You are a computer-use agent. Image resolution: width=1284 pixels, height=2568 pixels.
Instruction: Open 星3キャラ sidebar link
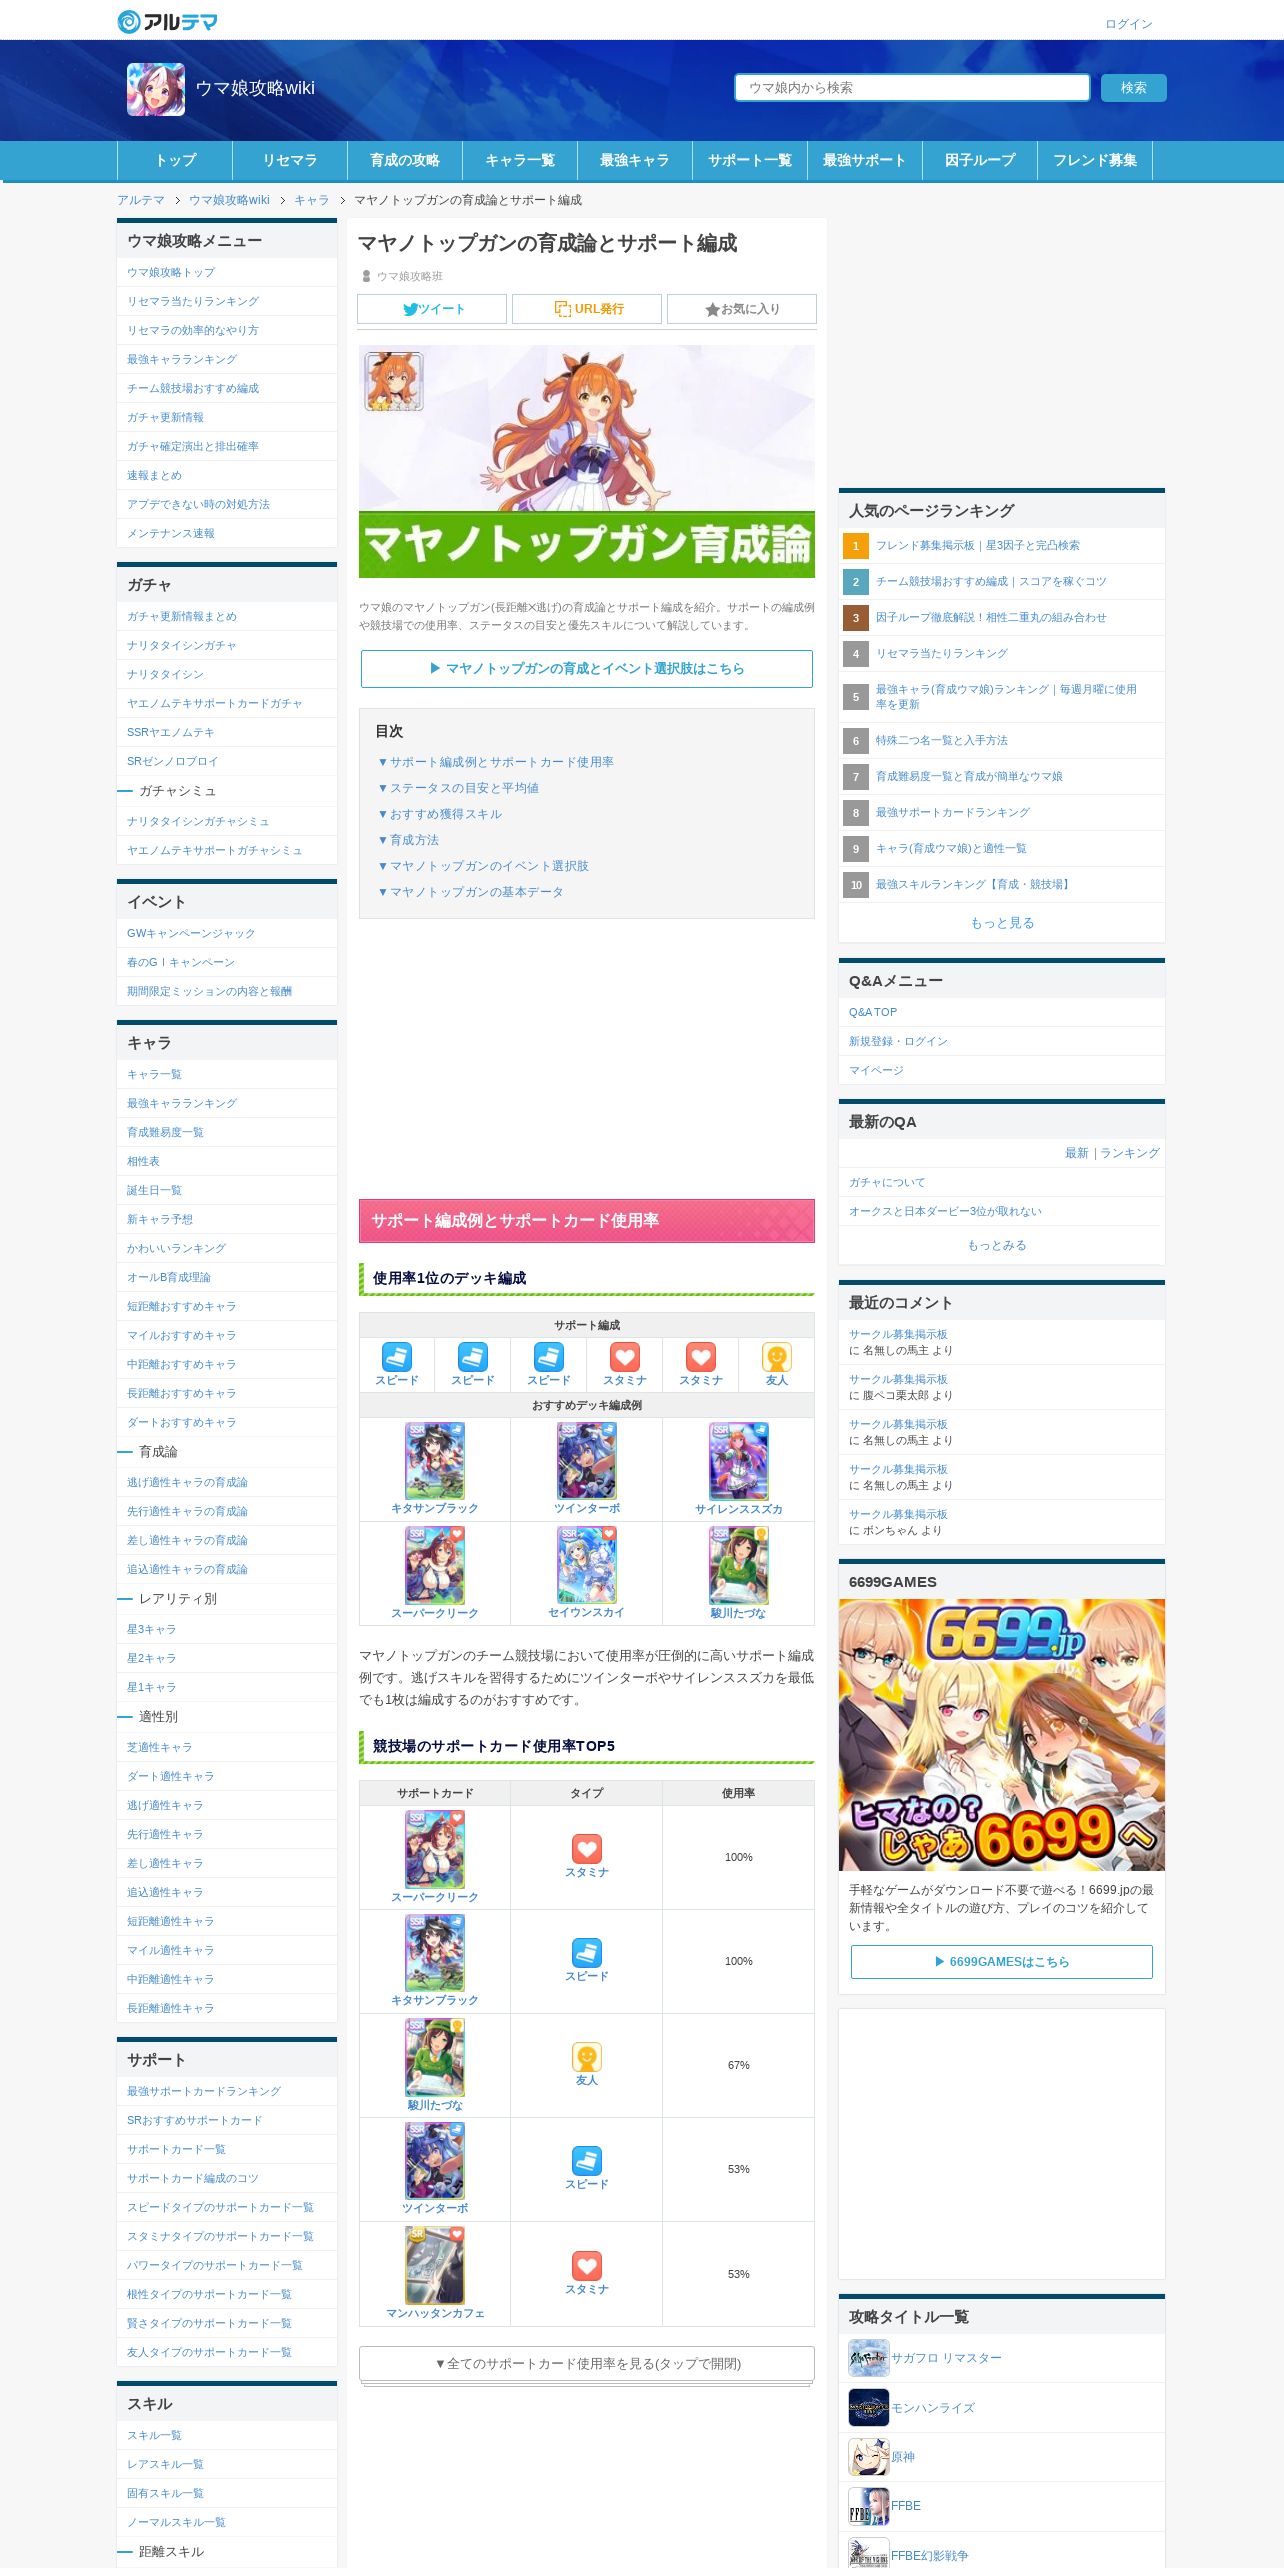click(152, 1629)
